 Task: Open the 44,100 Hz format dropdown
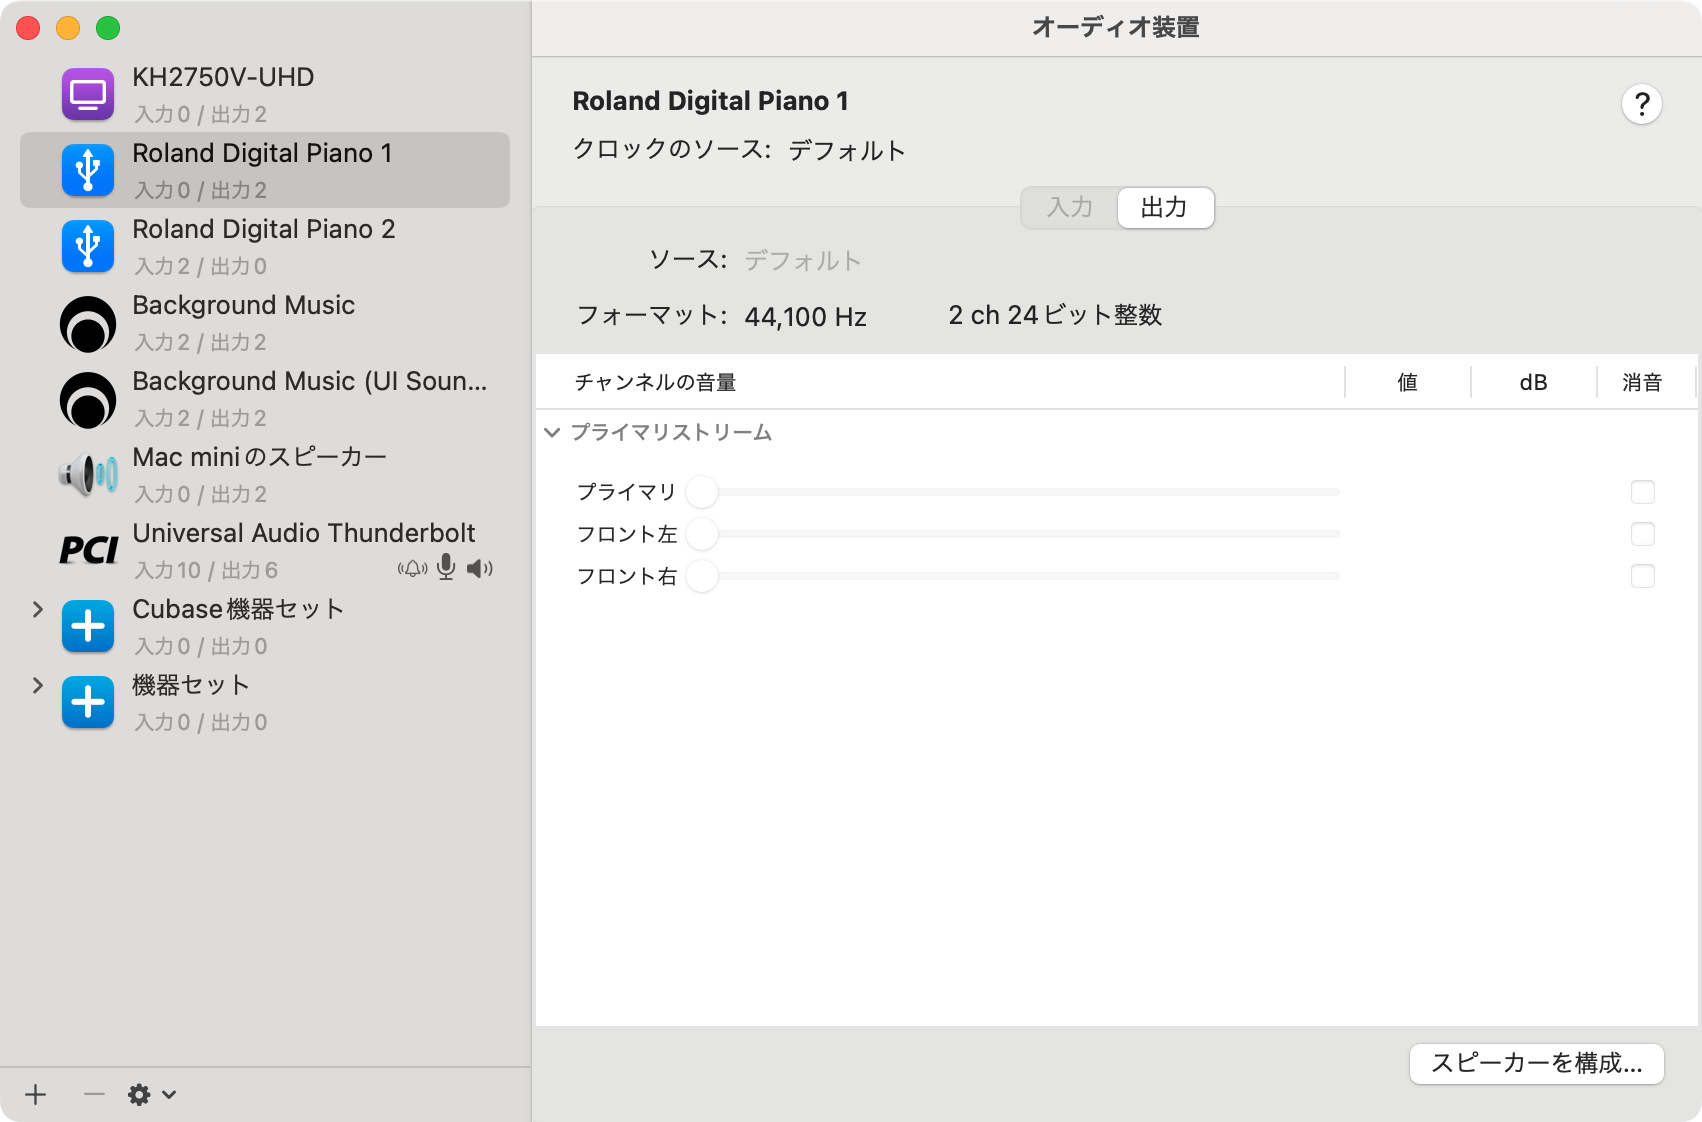(806, 317)
